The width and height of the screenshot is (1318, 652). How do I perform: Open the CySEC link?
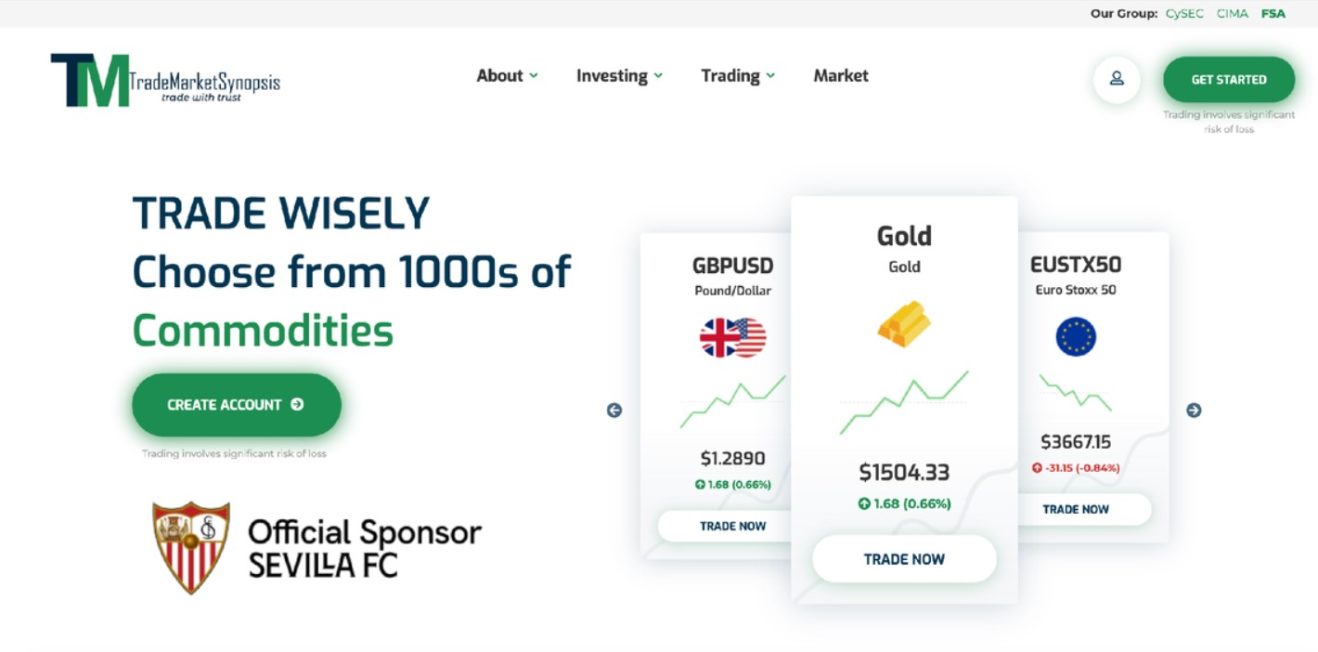click(x=1183, y=14)
